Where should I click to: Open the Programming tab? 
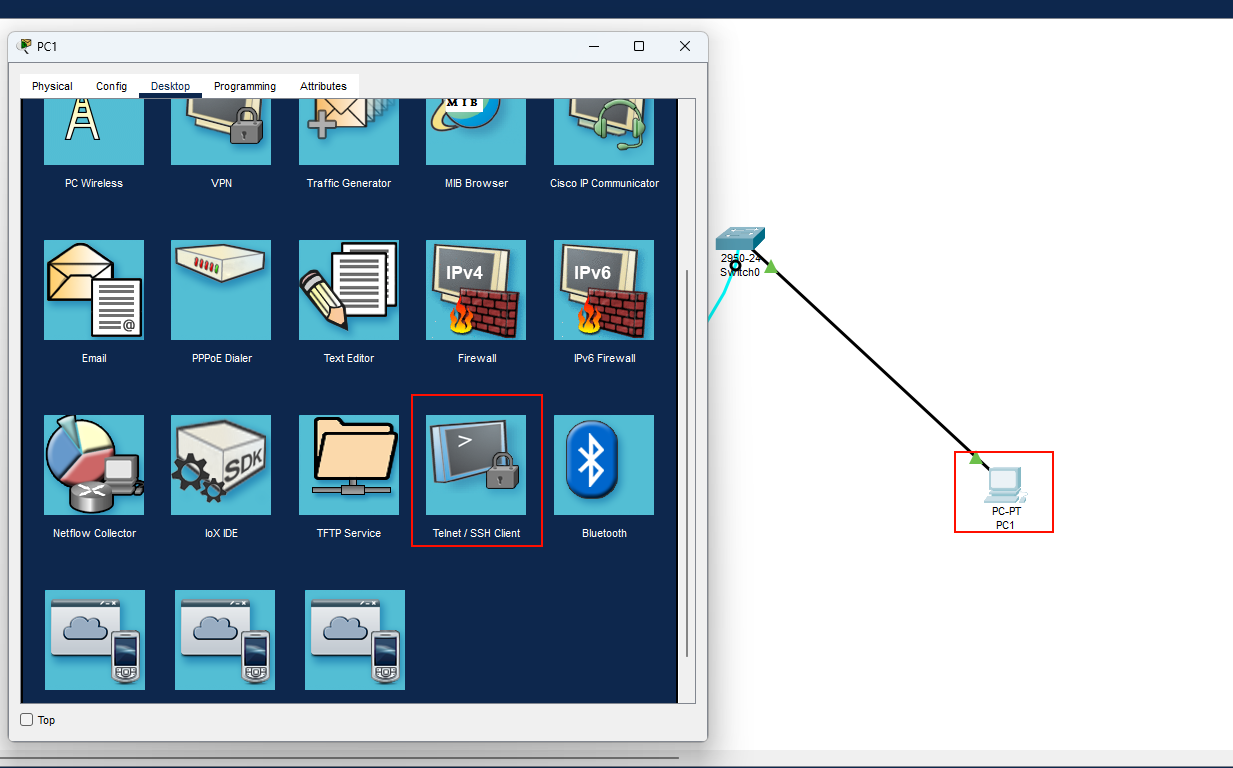245,87
